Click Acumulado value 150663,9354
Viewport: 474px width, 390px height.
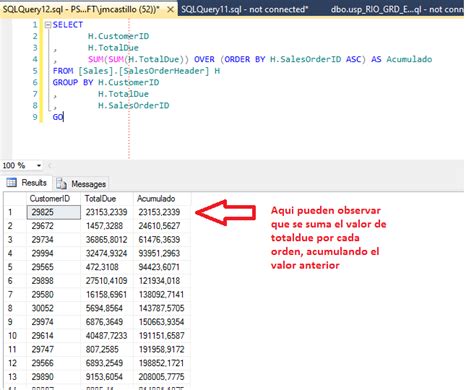[162, 322]
